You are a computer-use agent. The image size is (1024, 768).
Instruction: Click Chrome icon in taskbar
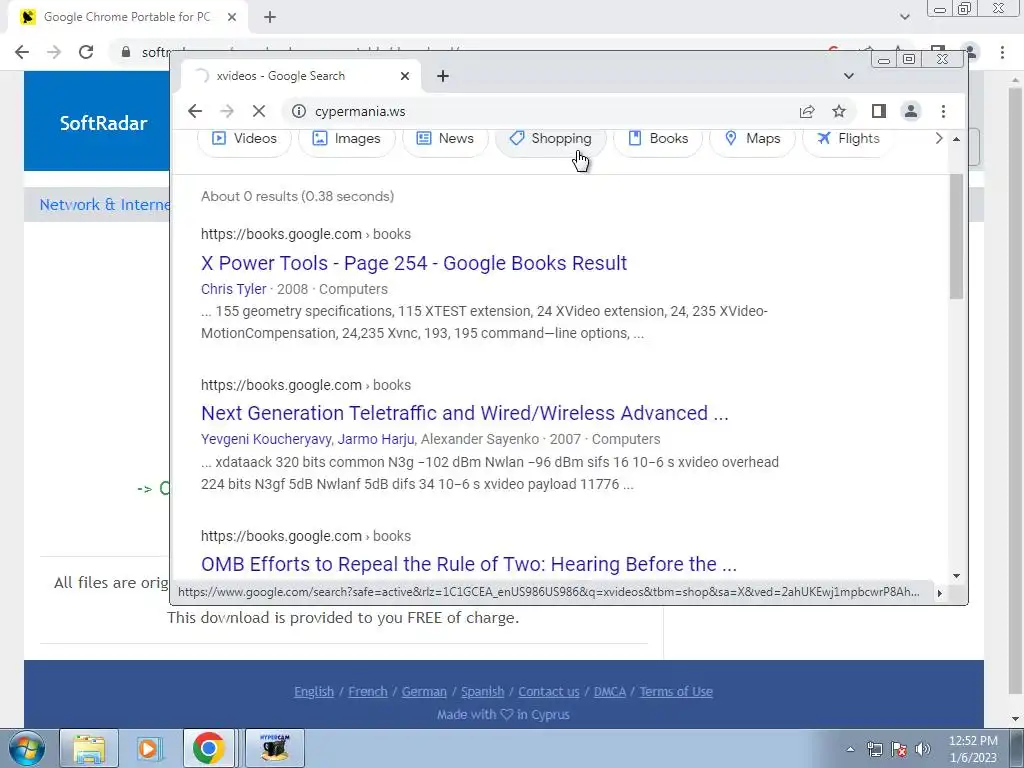click(208, 748)
